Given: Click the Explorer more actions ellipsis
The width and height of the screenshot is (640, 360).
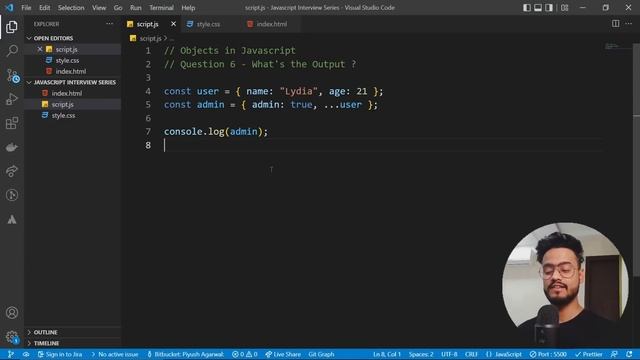Looking at the screenshot, I should pos(109,24).
